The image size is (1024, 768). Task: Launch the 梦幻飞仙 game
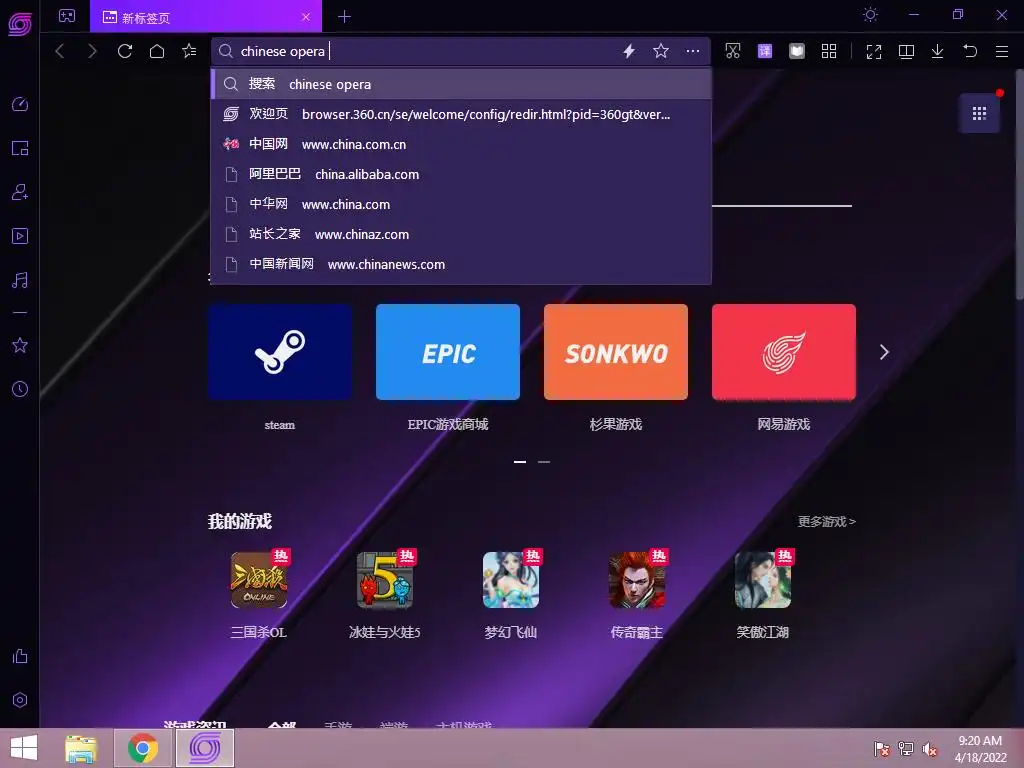(511, 580)
